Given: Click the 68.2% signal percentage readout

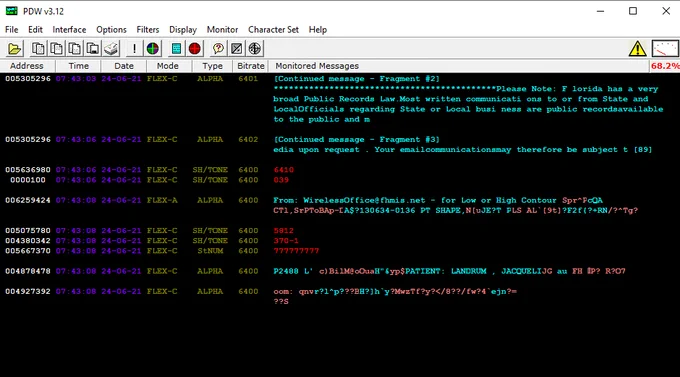Looking at the screenshot, I should point(665,66).
